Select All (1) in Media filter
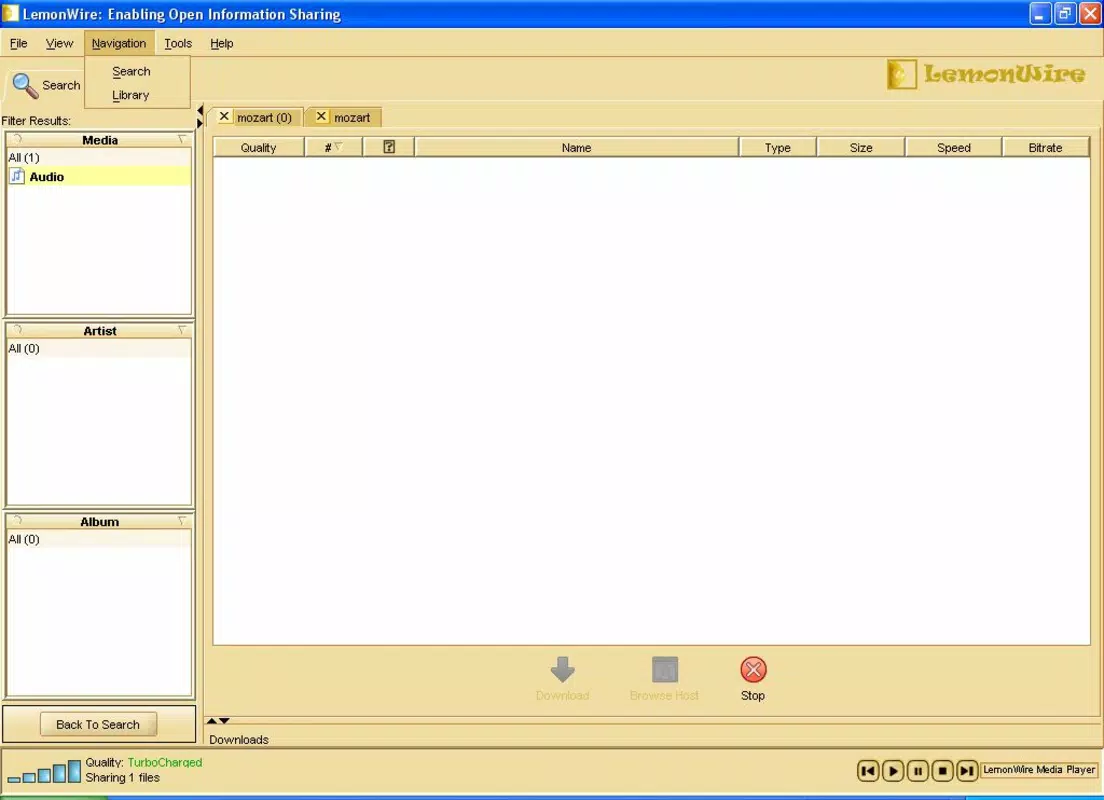The width and height of the screenshot is (1104, 800). tap(99, 158)
